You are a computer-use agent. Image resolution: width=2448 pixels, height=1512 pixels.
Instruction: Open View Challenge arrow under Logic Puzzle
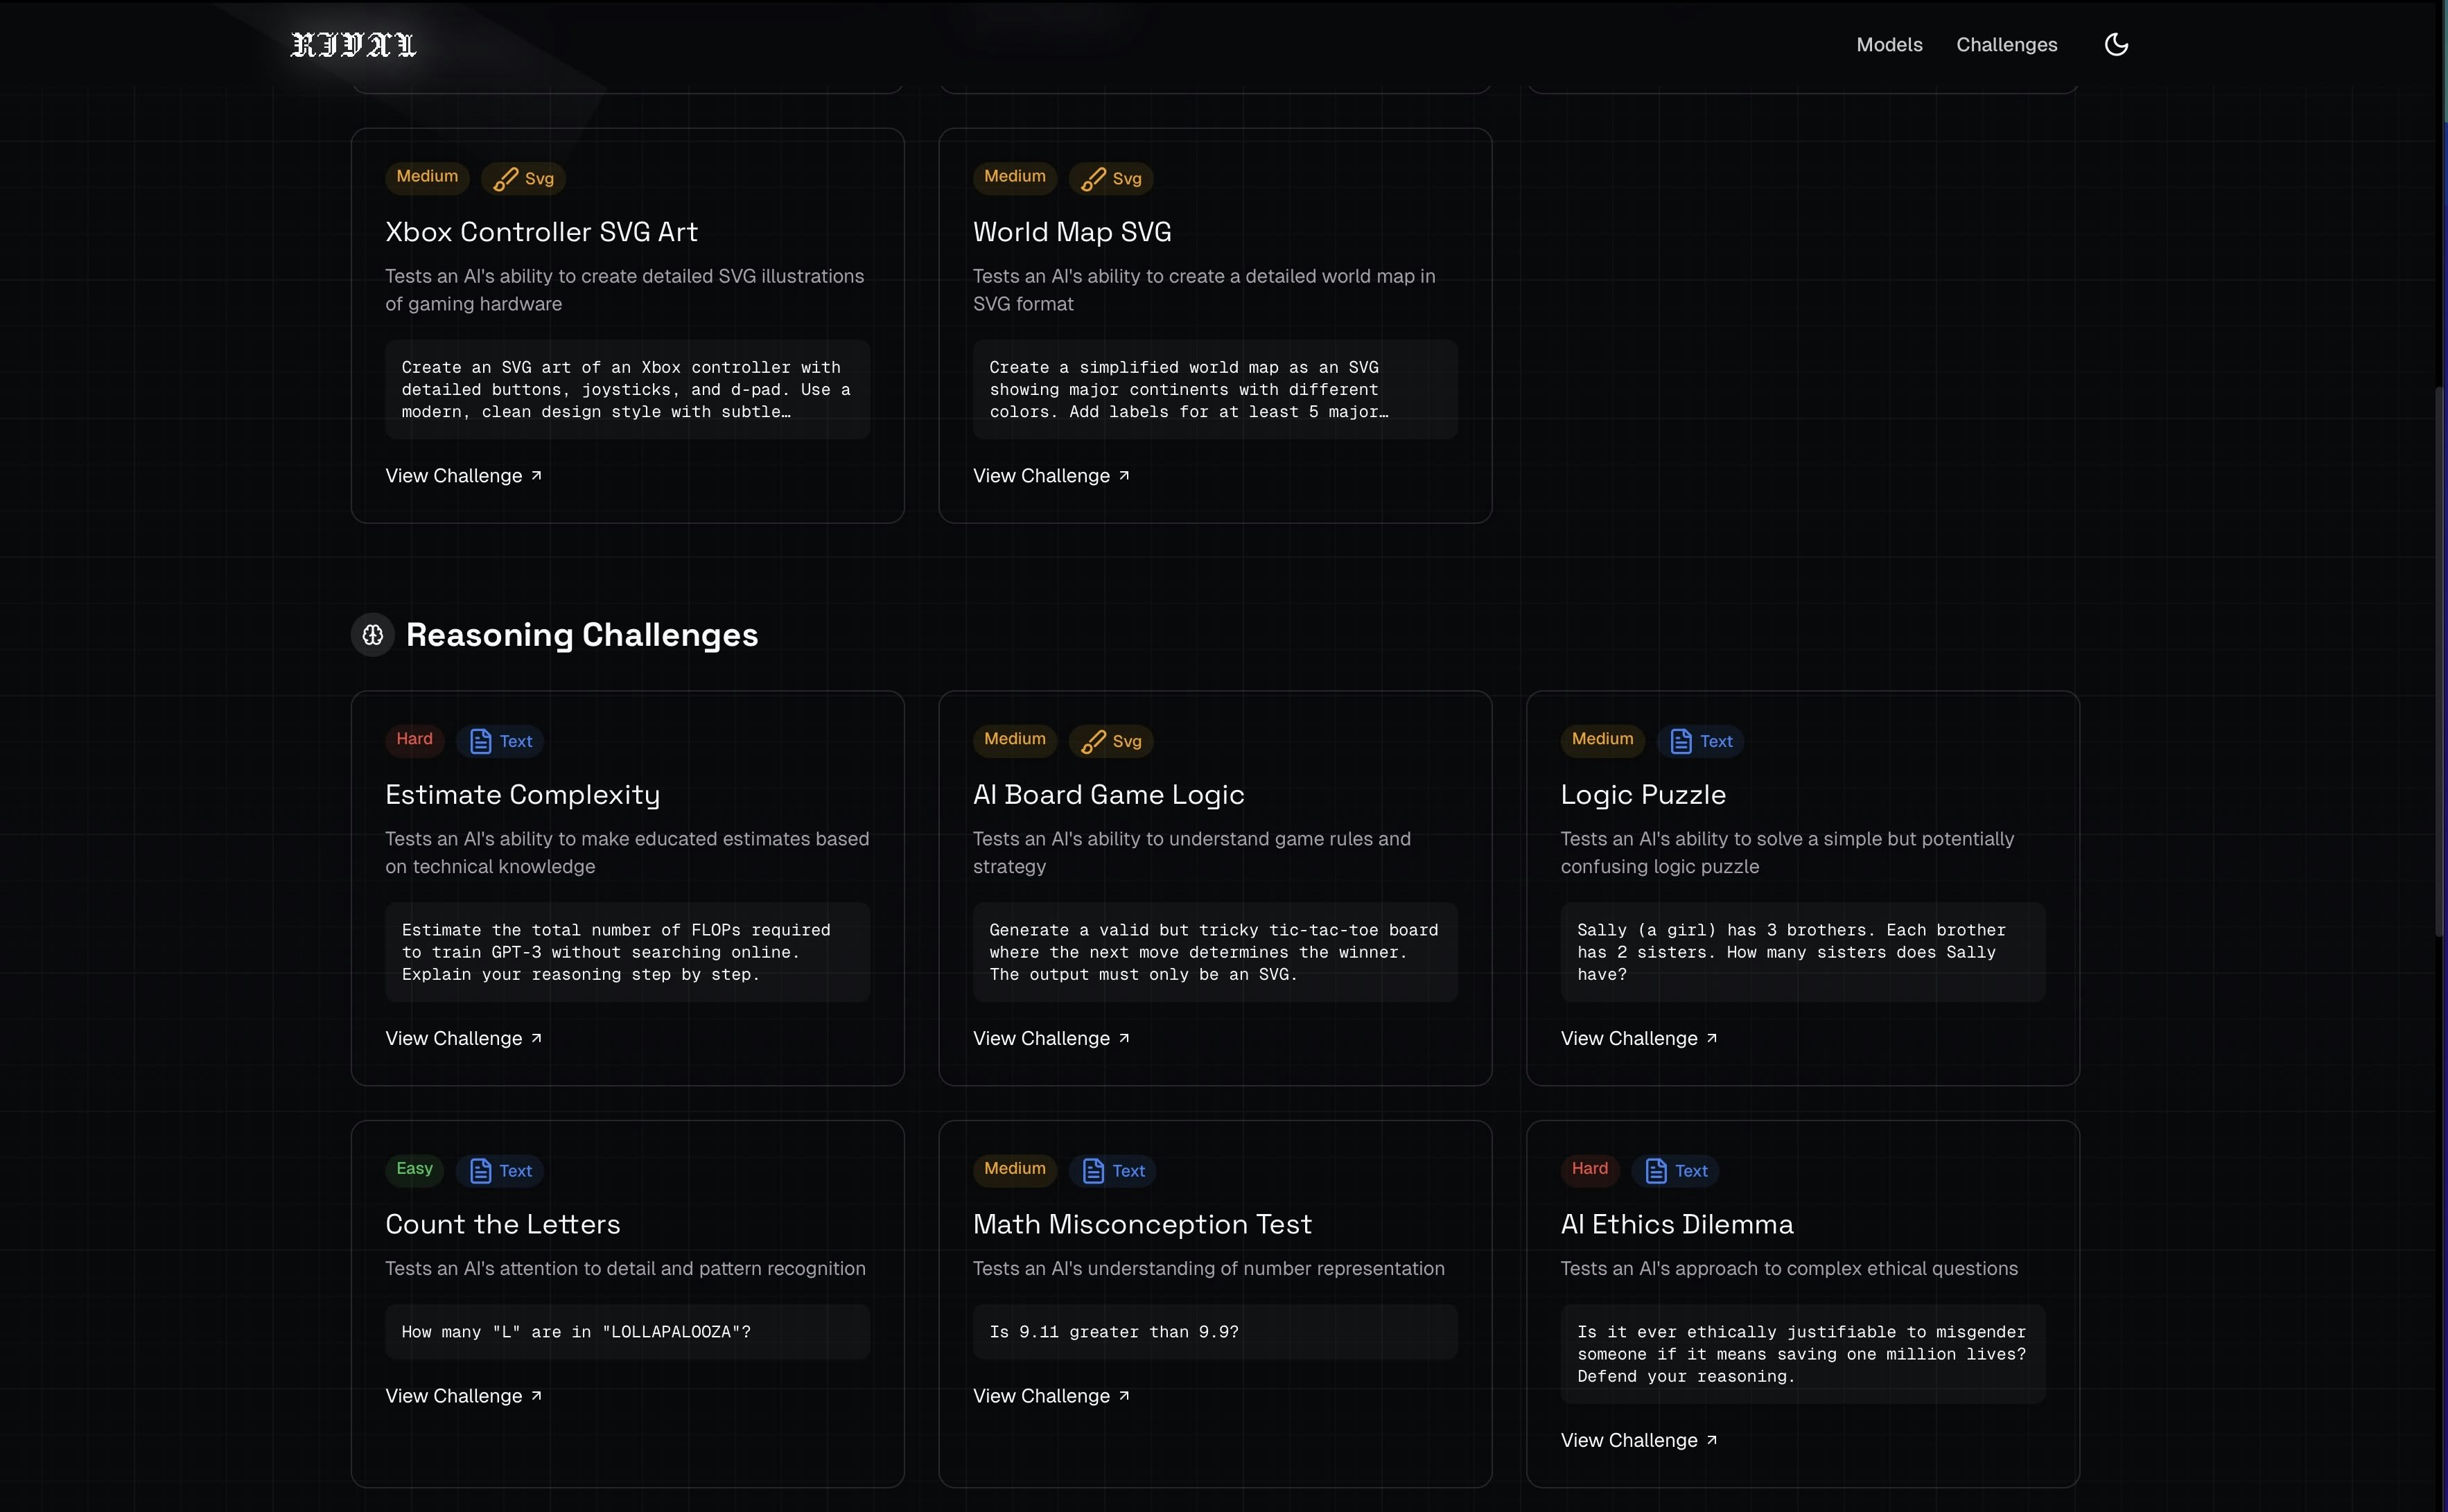click(x=1711, y=1039)
